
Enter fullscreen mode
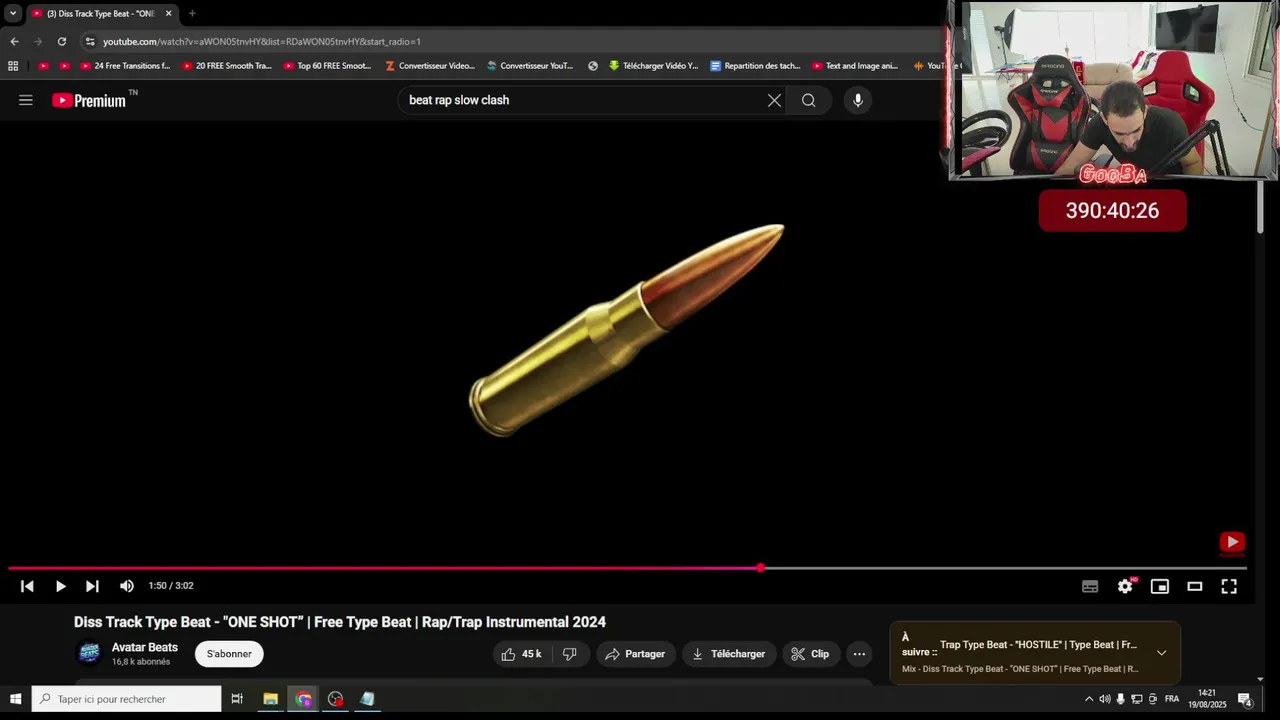point(1229,586)
